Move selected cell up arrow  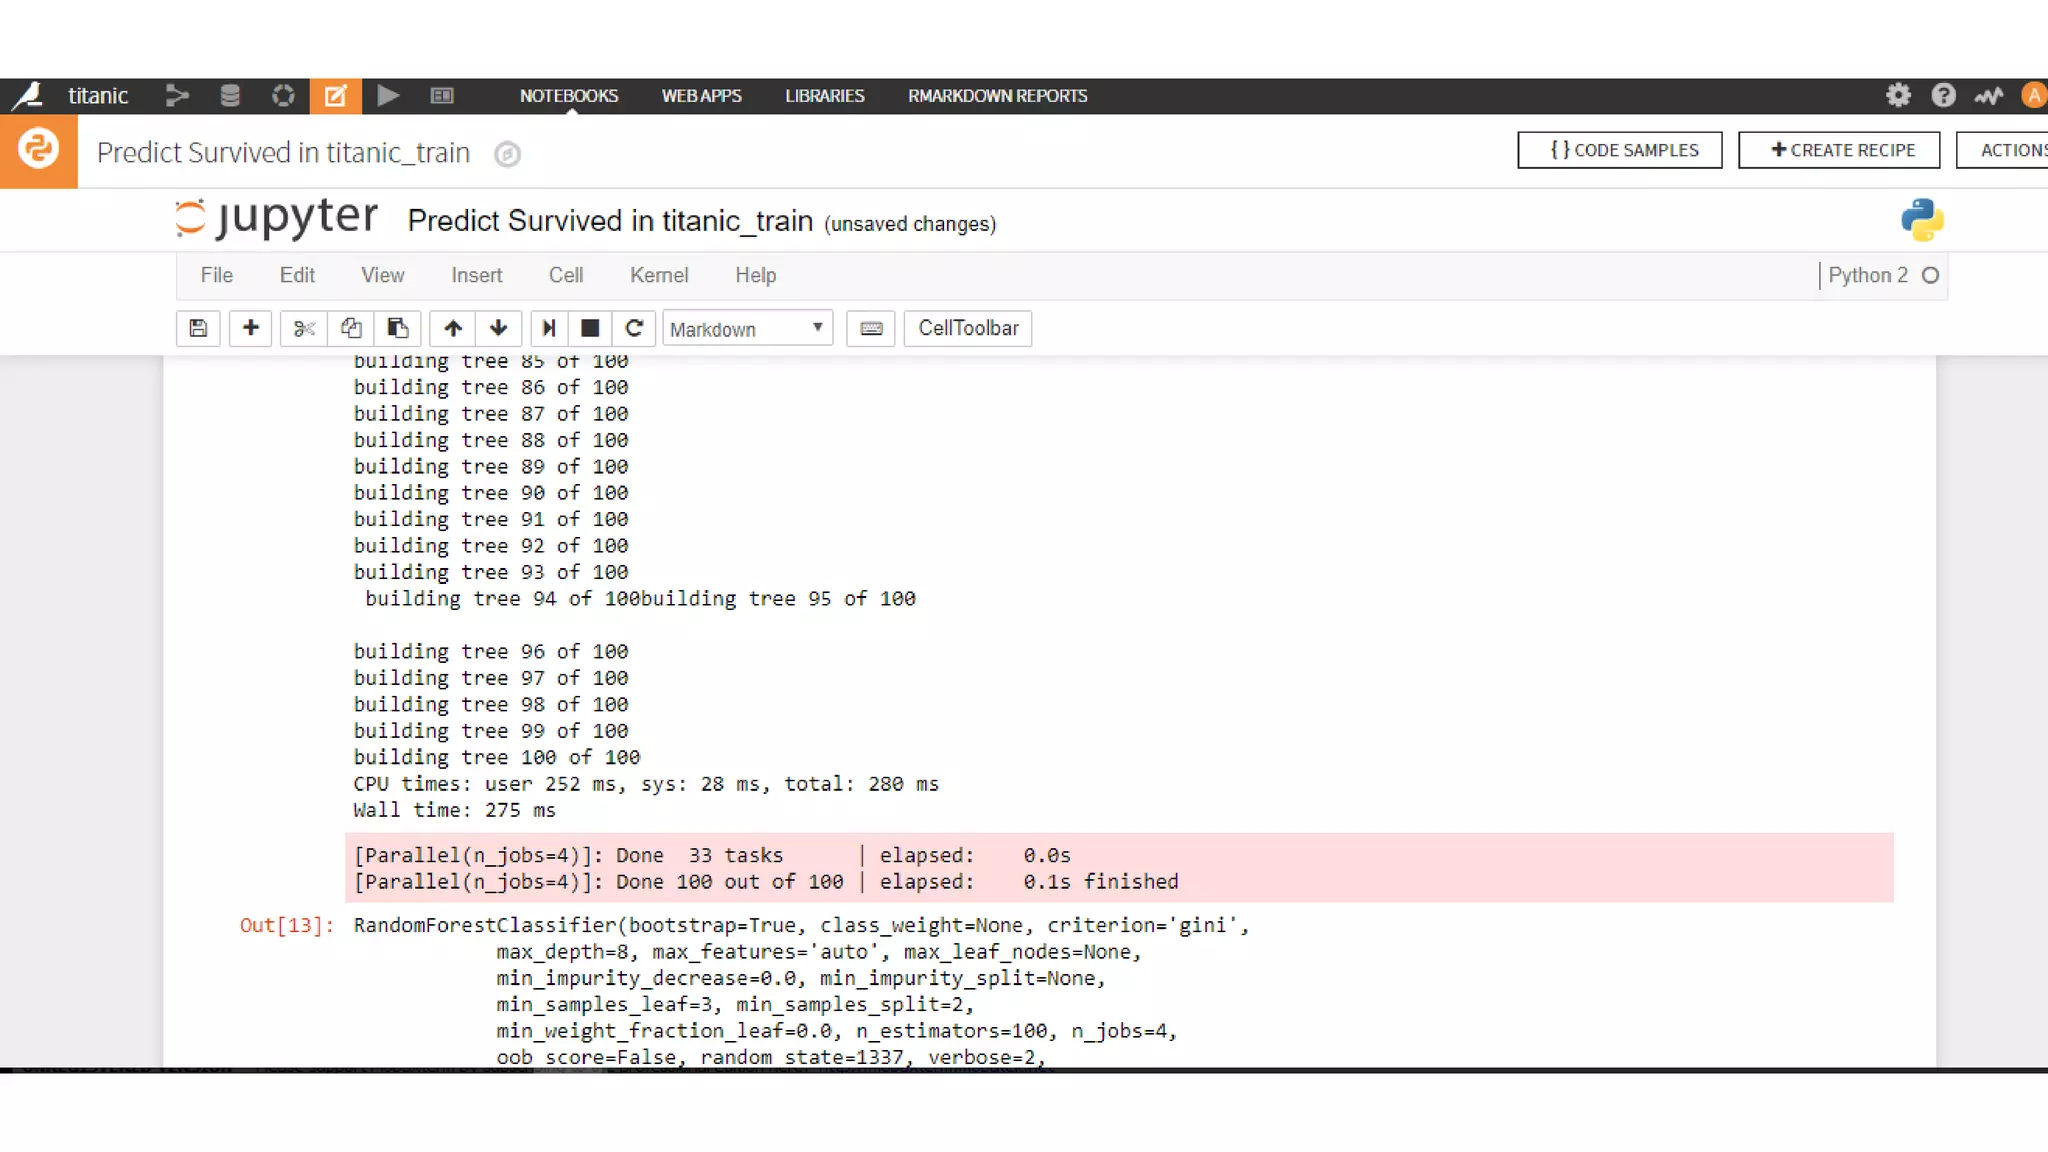[x=453, y=328]
